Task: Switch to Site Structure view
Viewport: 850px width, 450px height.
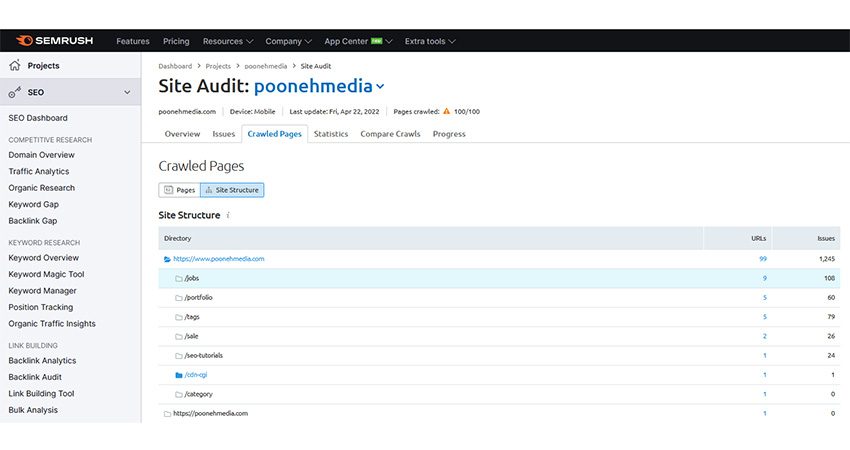Action: [x=232, y=190]
